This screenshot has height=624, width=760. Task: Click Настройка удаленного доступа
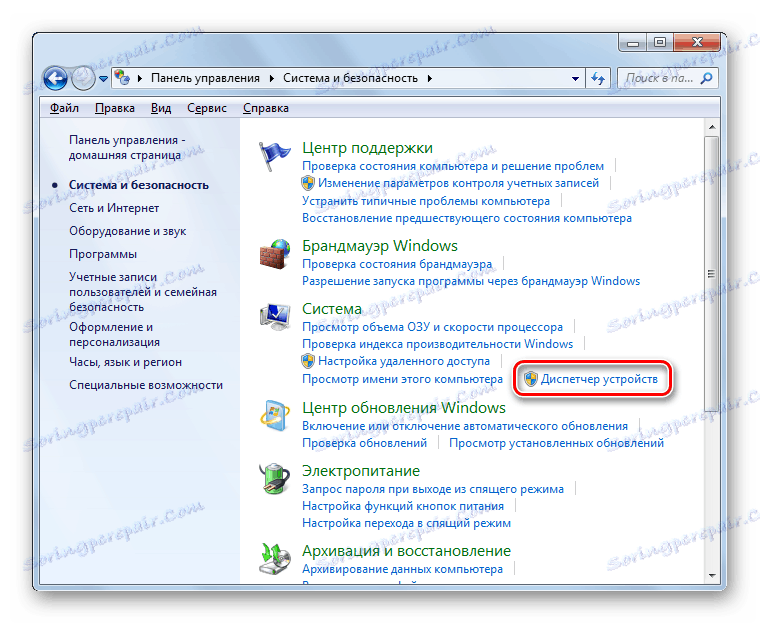tap(404, 361)
